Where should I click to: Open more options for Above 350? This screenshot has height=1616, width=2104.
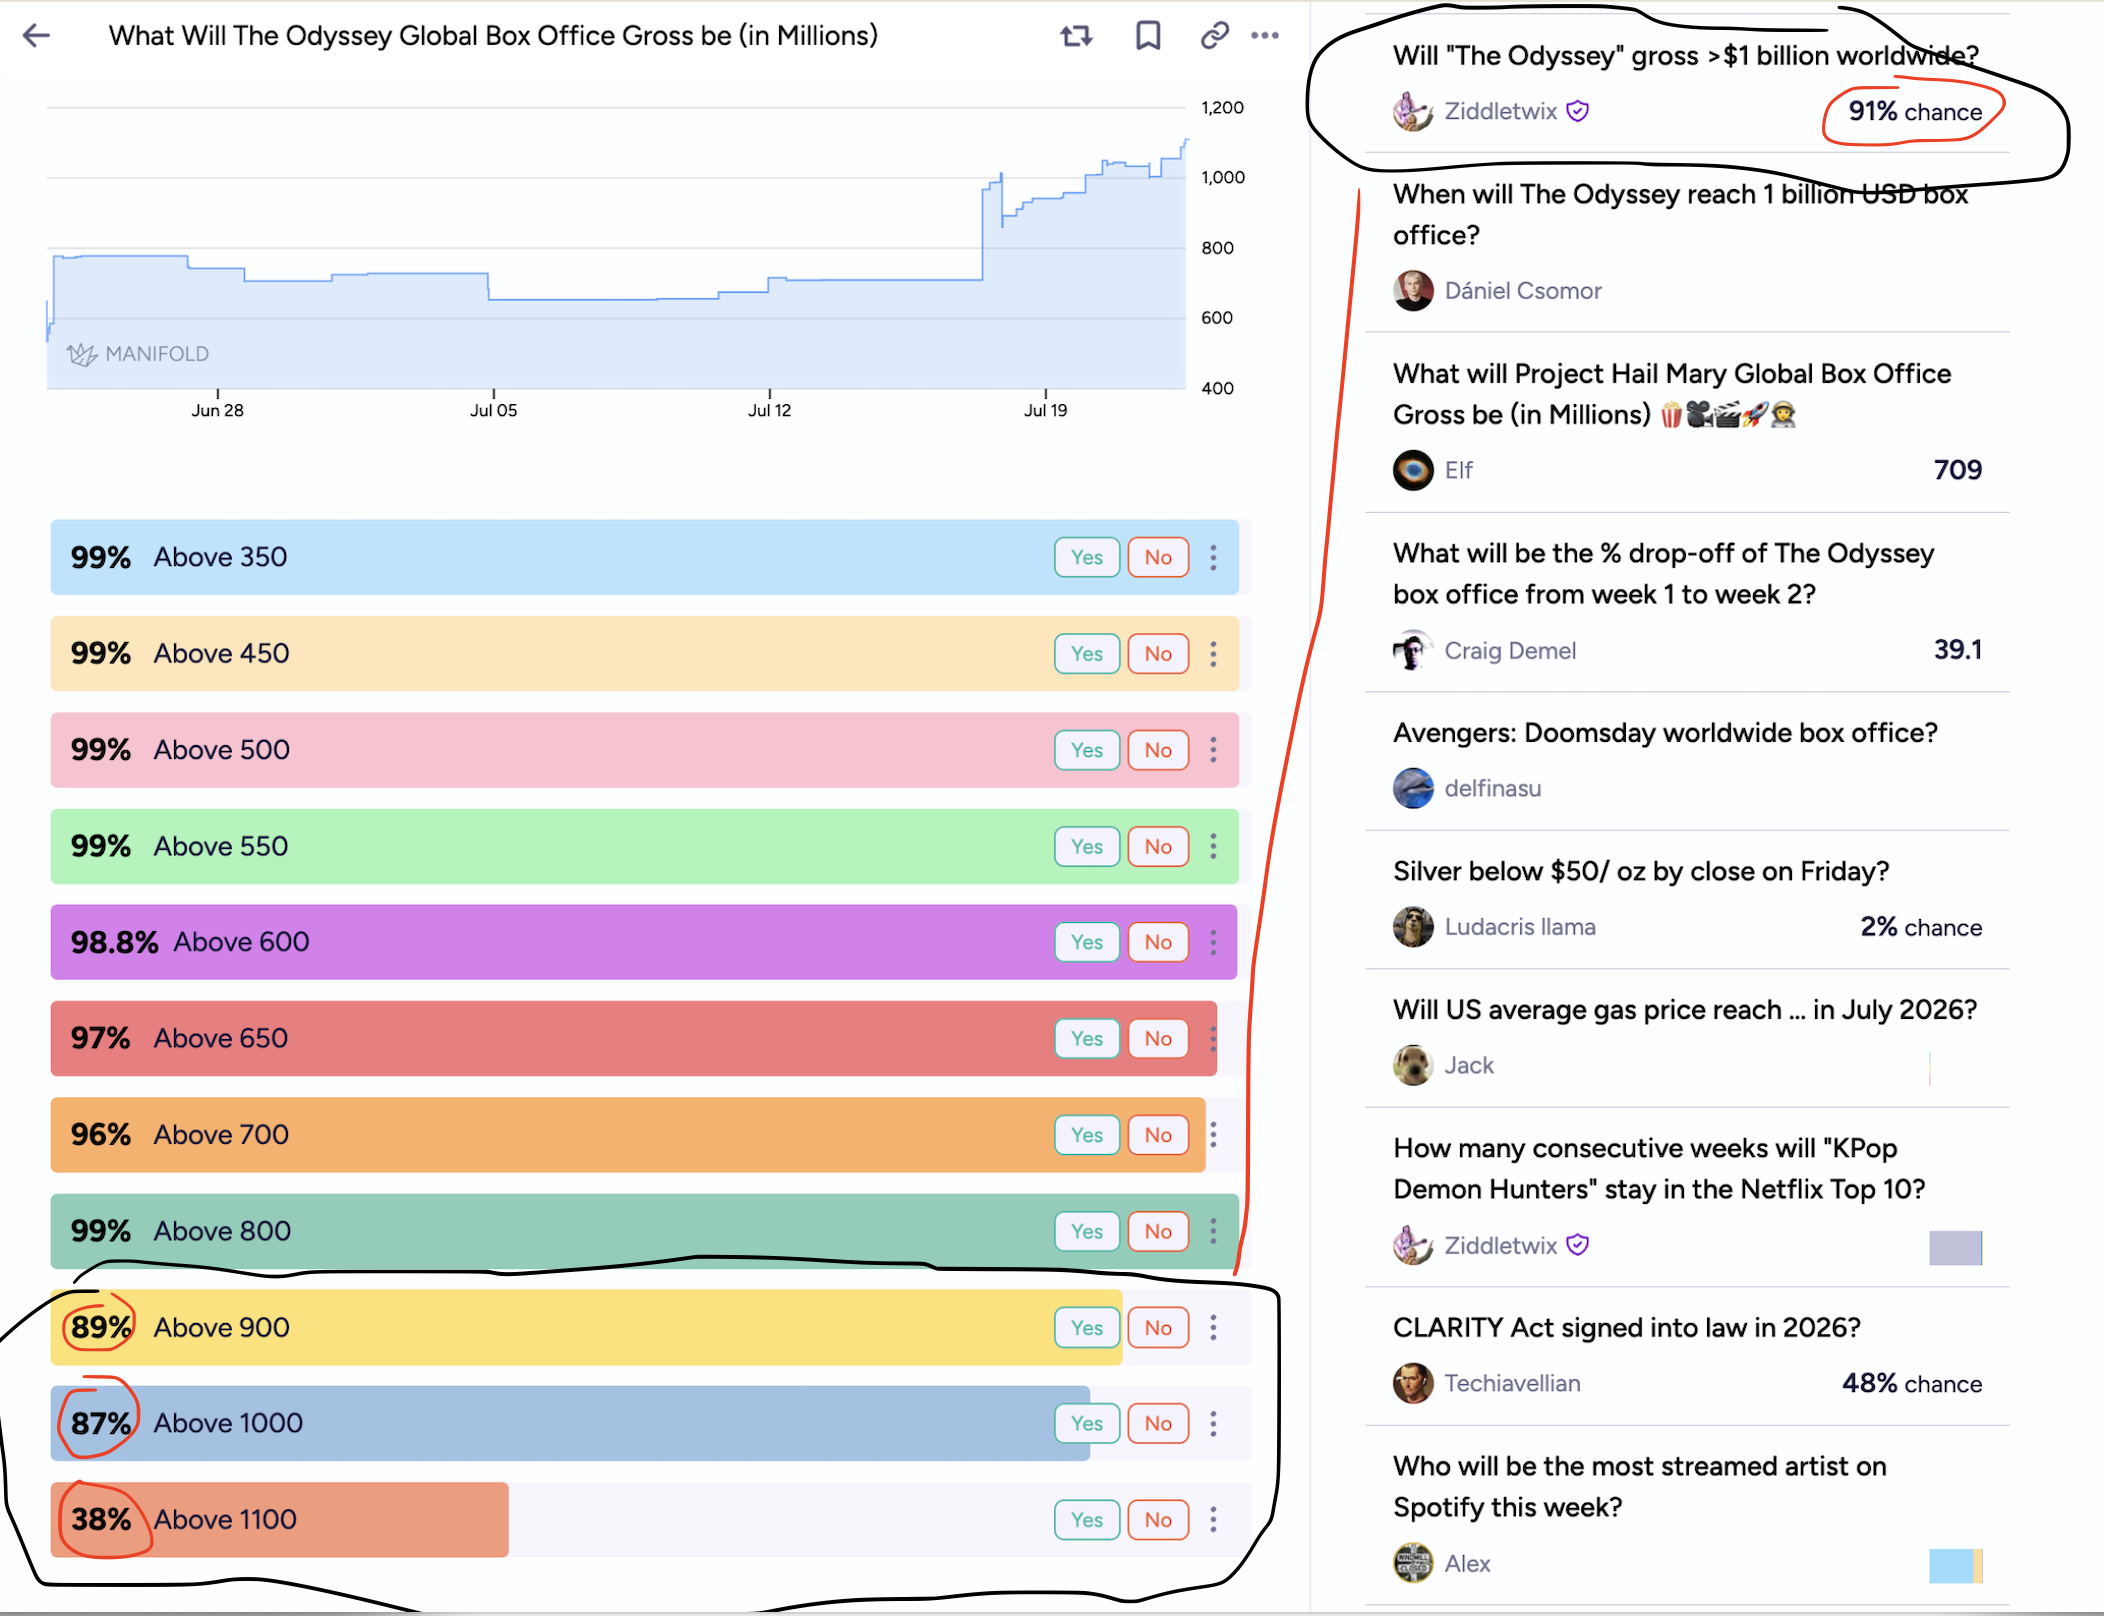1213,557
